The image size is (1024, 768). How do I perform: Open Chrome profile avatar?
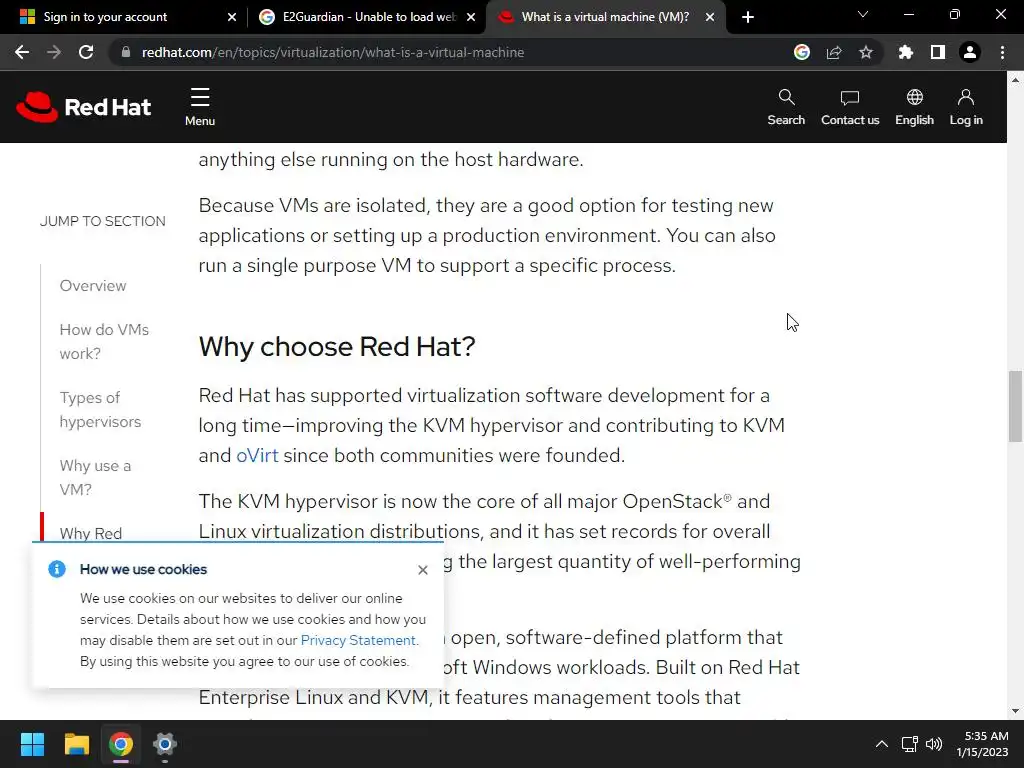point(970,52)
